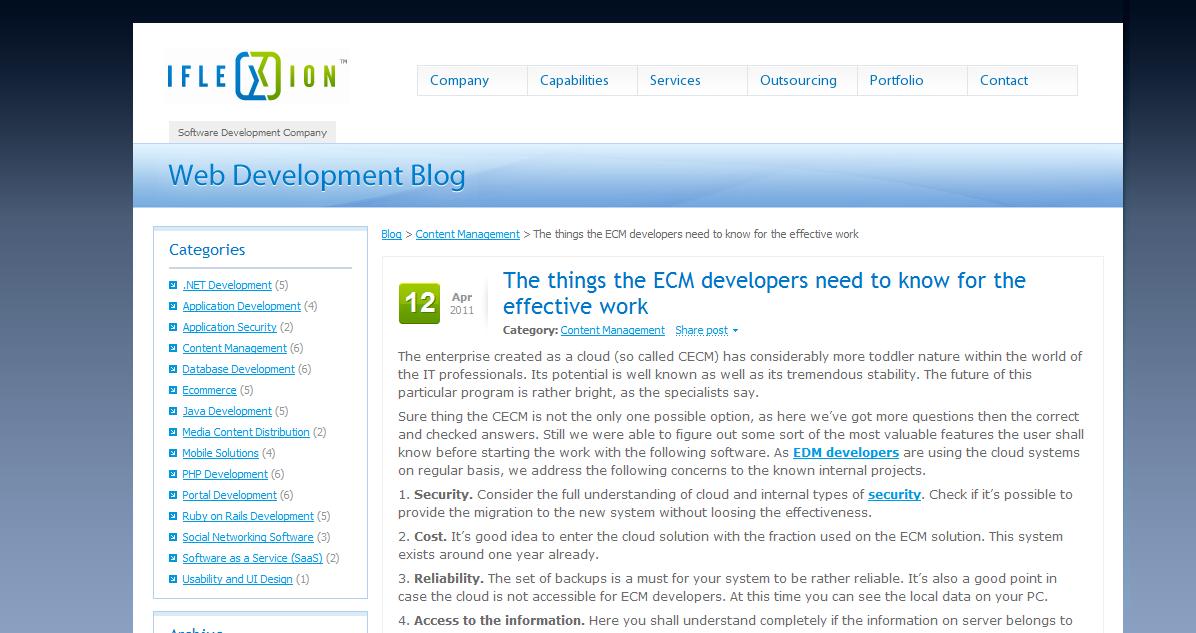Open the PHP Development category

click(x=225, y=474)
